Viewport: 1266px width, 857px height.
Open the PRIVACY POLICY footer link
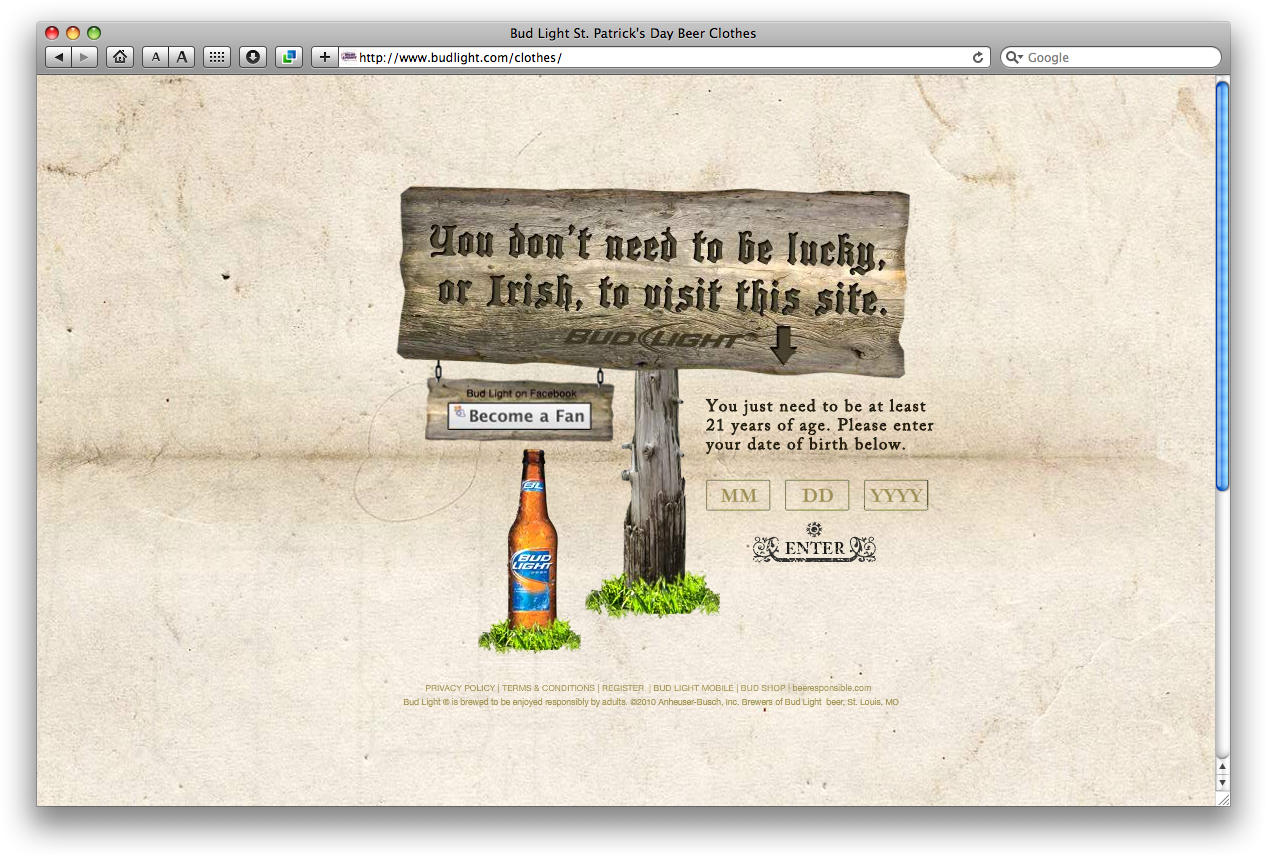click(460, 688)
